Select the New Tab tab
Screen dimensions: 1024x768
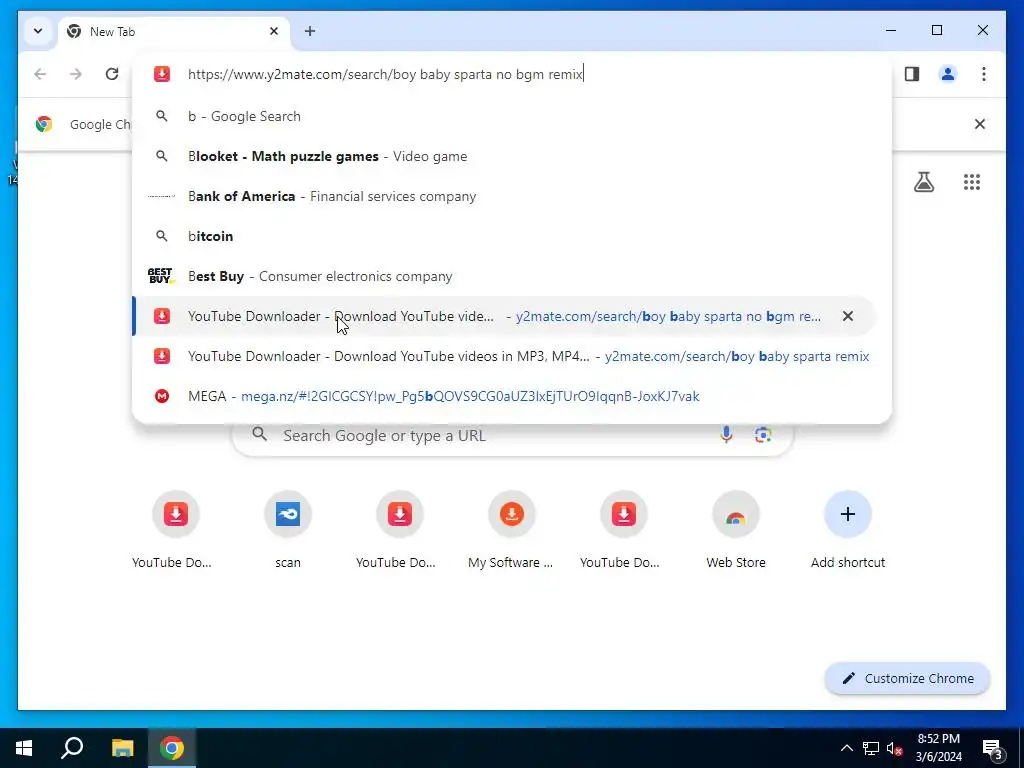click(x=173, y=31)
